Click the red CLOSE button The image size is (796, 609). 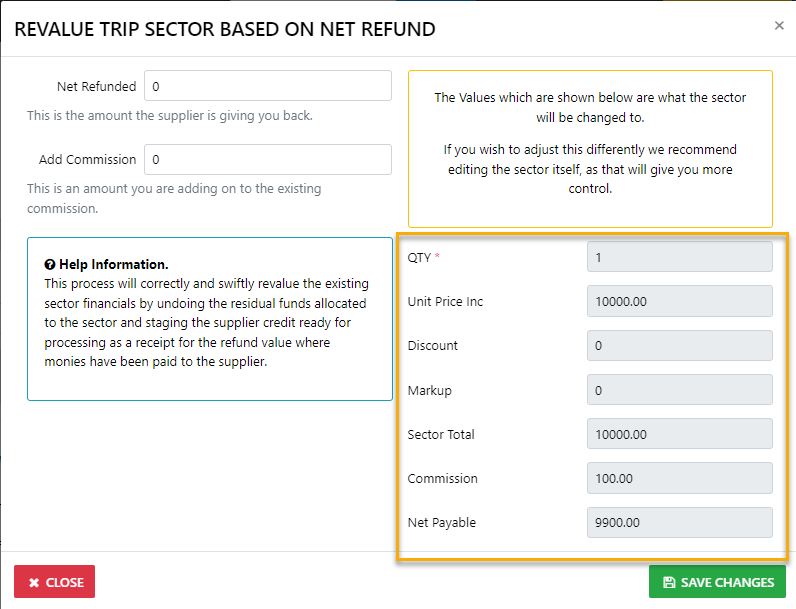(54, 582)
